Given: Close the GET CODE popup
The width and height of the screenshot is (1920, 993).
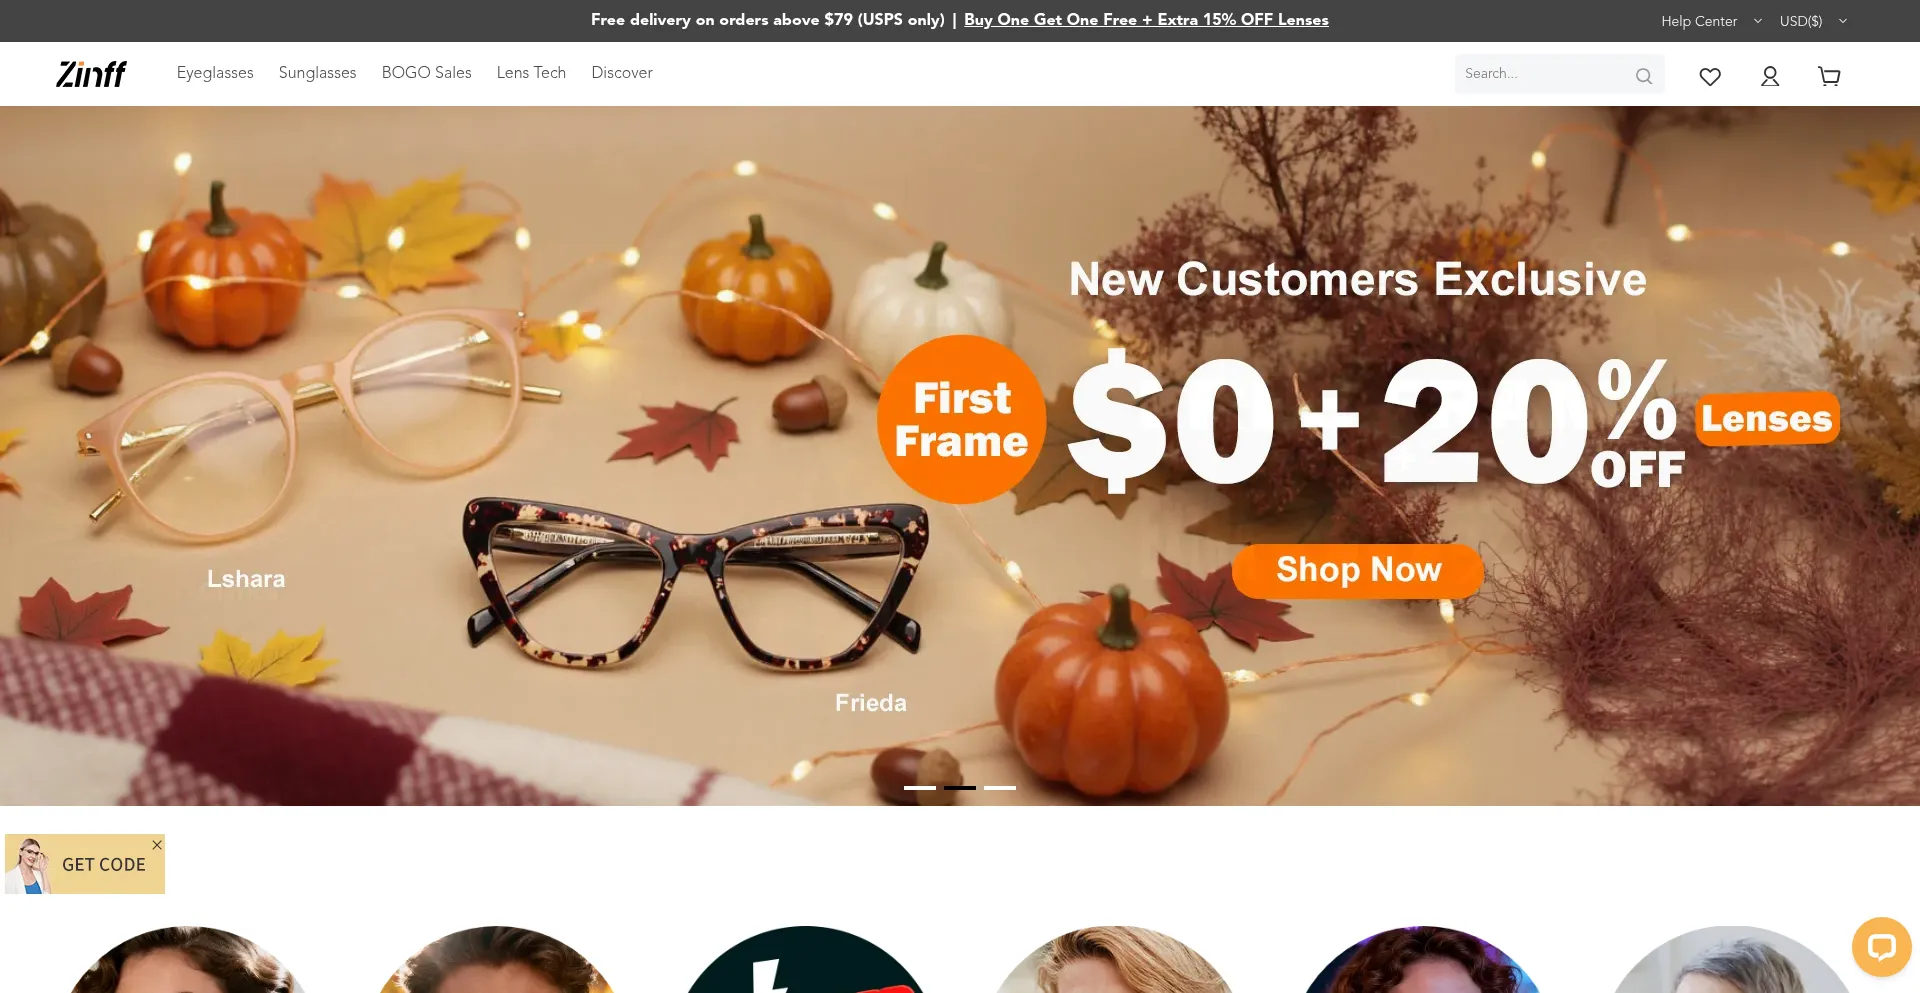Looking at the screenshot, I should [157, 845].
